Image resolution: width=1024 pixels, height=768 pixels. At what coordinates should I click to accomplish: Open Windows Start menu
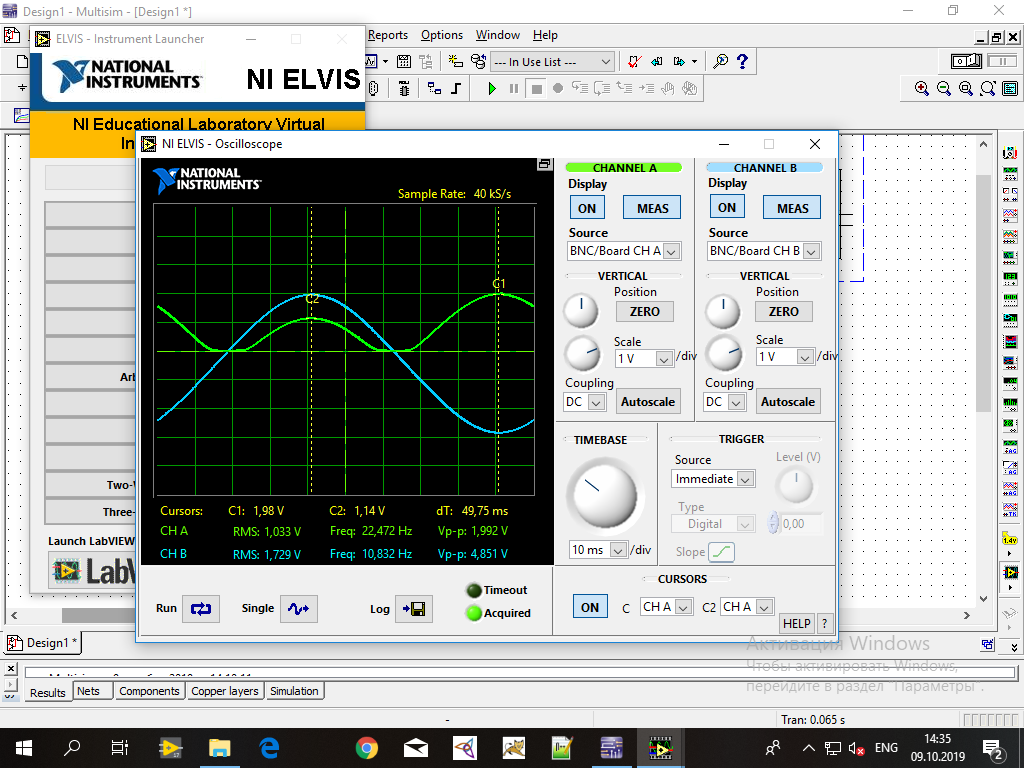pos(24,748)
